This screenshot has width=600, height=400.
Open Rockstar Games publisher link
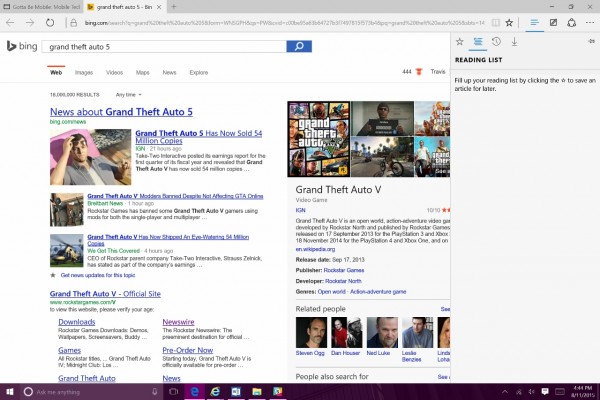pyautogui.click(x=344, y=270)
